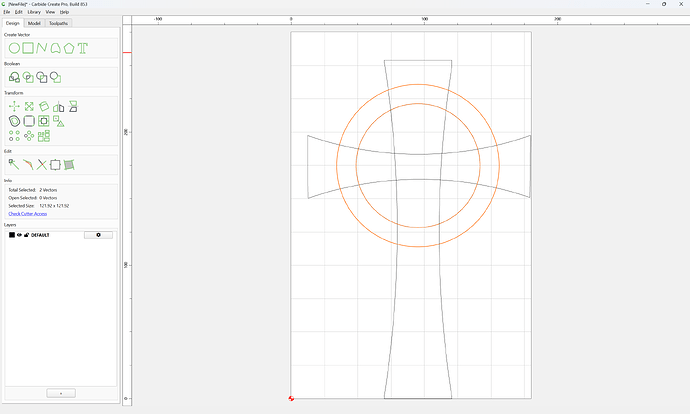Open the Edit menu
This screenshot has height=414, width=690.
coord(18,12)
